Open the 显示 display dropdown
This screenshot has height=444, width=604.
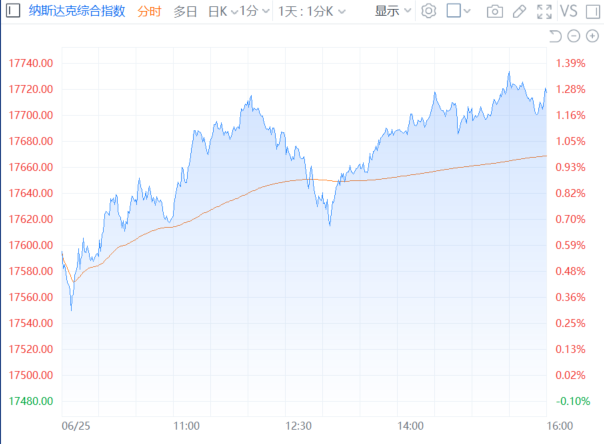tap(392, 11)
